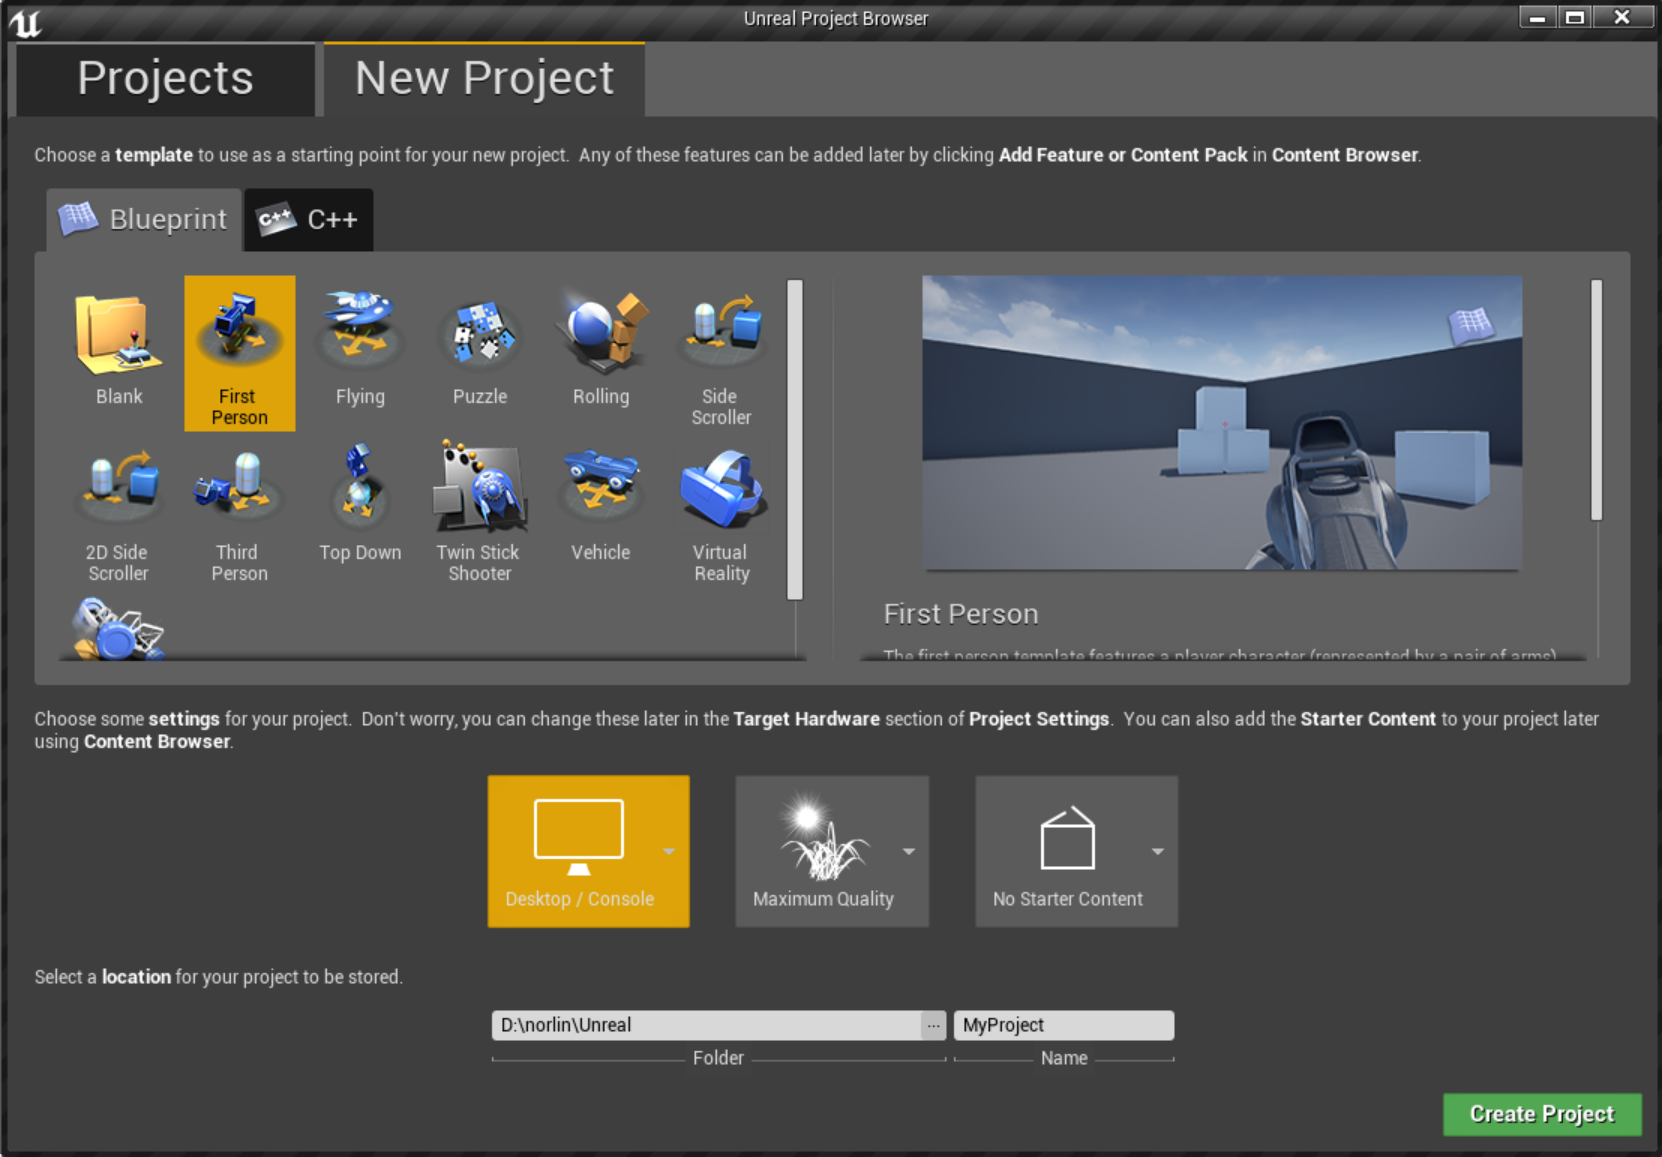Minimize the Unreal Project Browser window
The width and height of the screenshot is (1662, 1157).
(x=1537, y=18)
